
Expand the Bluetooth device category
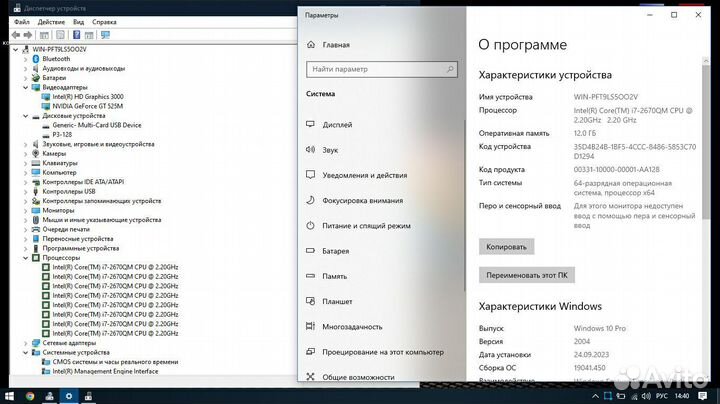pyautogui.click(x=27, y=58)
